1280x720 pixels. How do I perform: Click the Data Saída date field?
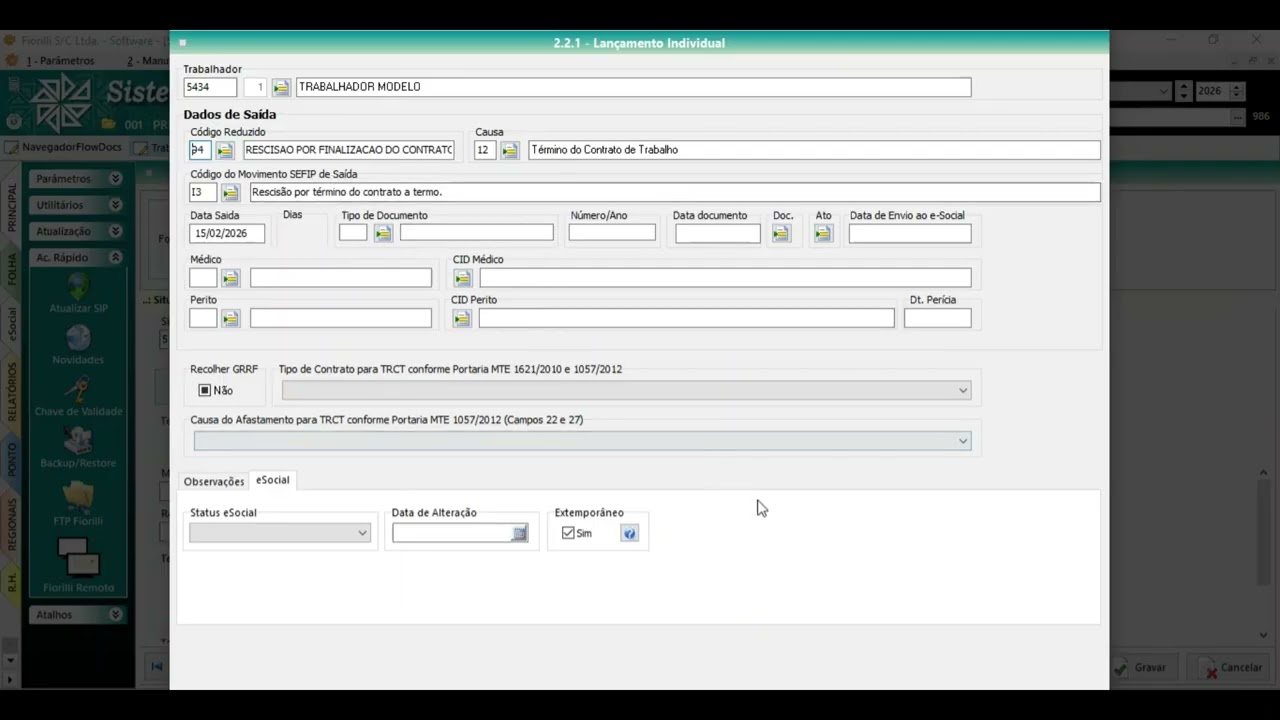click(x=227, y=233)
